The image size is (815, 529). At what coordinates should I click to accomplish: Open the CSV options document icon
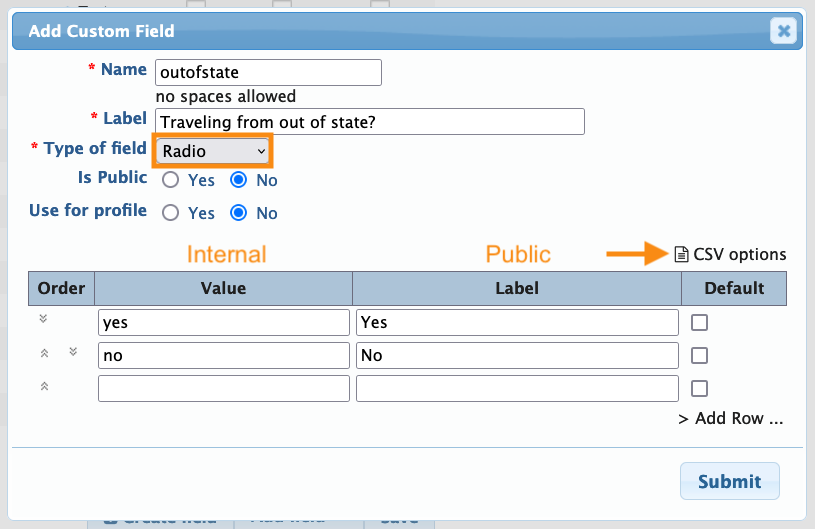click(x=681, y=254)
